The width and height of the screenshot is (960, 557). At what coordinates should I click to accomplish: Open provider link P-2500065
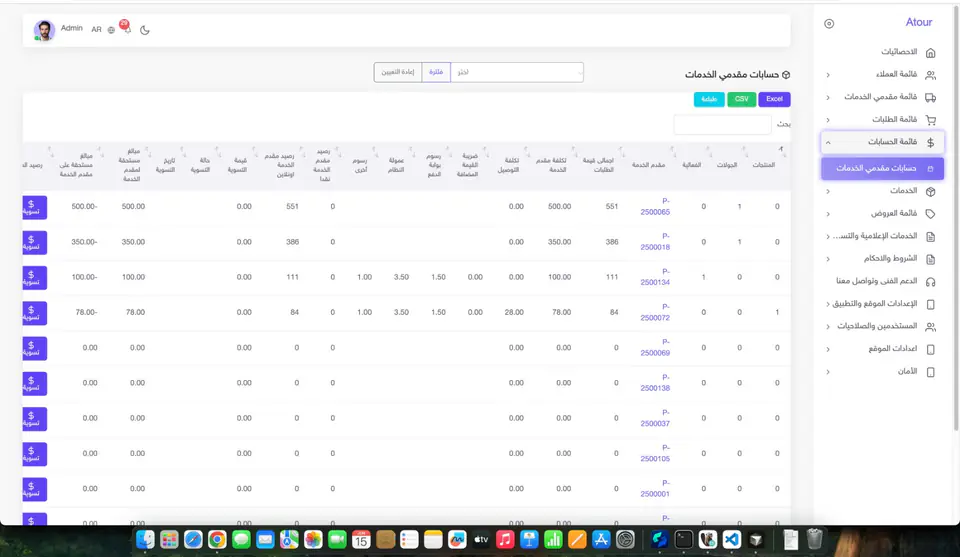[x=655, y=207]
